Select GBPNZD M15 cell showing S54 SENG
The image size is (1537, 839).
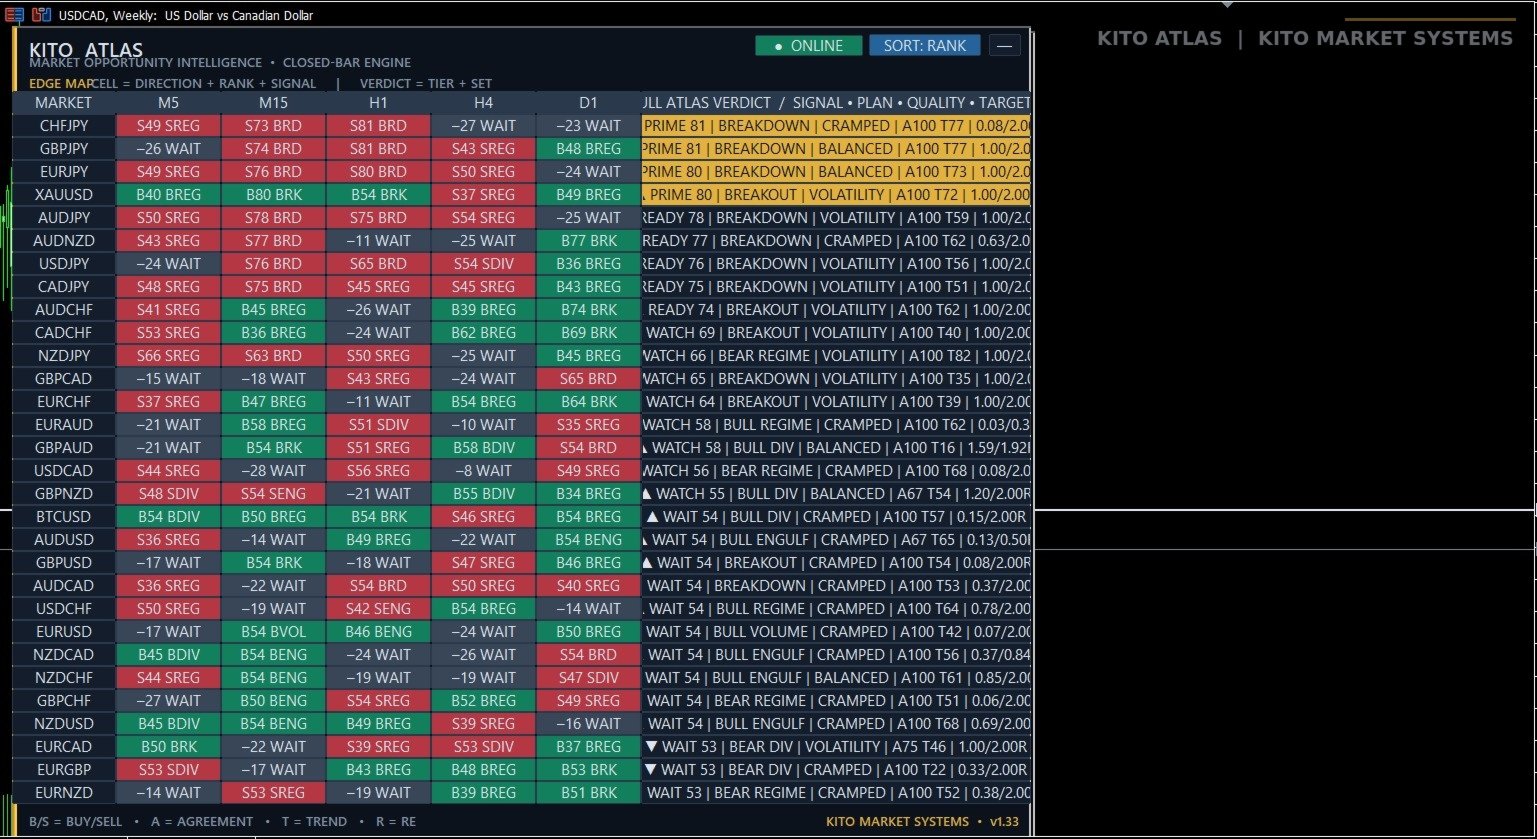coord(273,494)
